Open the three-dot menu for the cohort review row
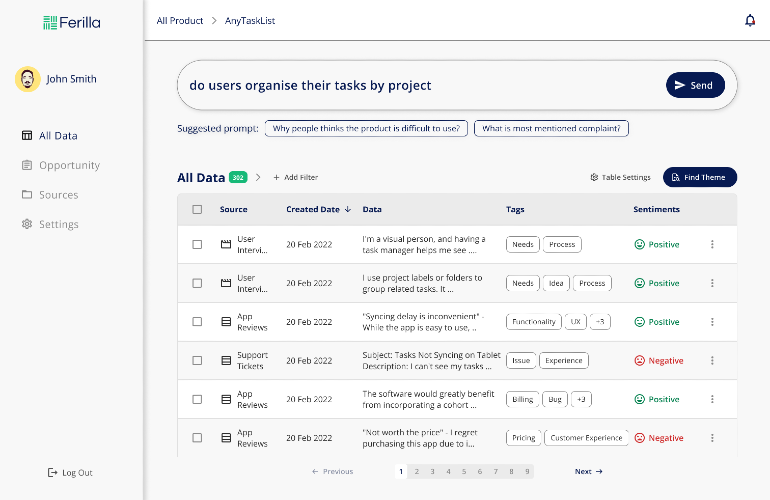This screenshot has height=500, width=770. pyautogui.click(x=712, y=399)
